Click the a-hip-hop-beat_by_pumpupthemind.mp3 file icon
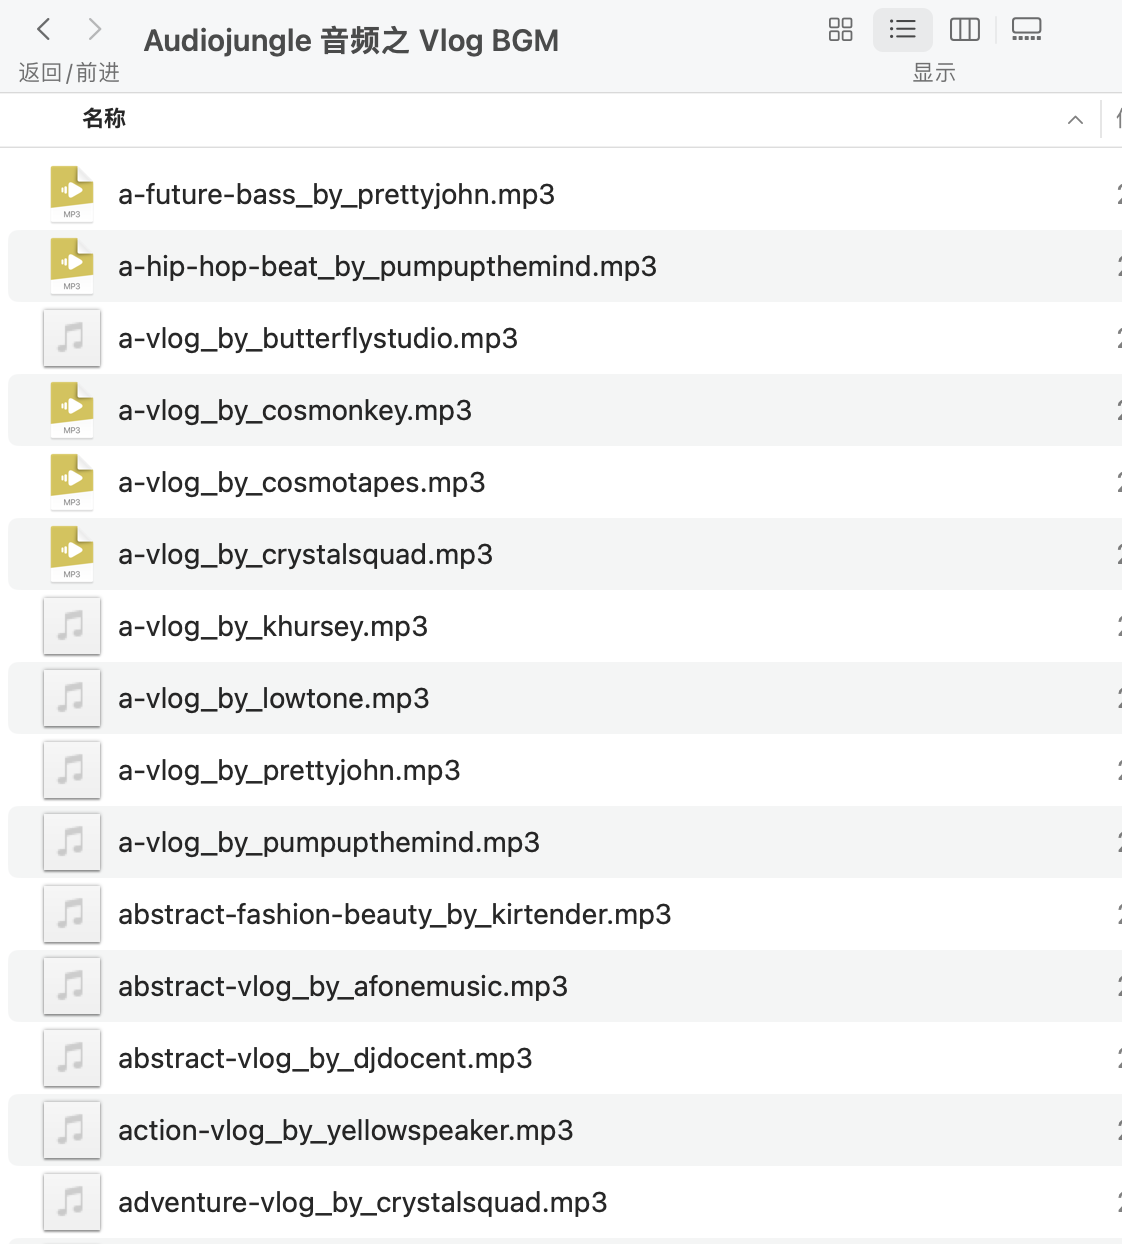The image size is (1122, 1244). point(72,266)
